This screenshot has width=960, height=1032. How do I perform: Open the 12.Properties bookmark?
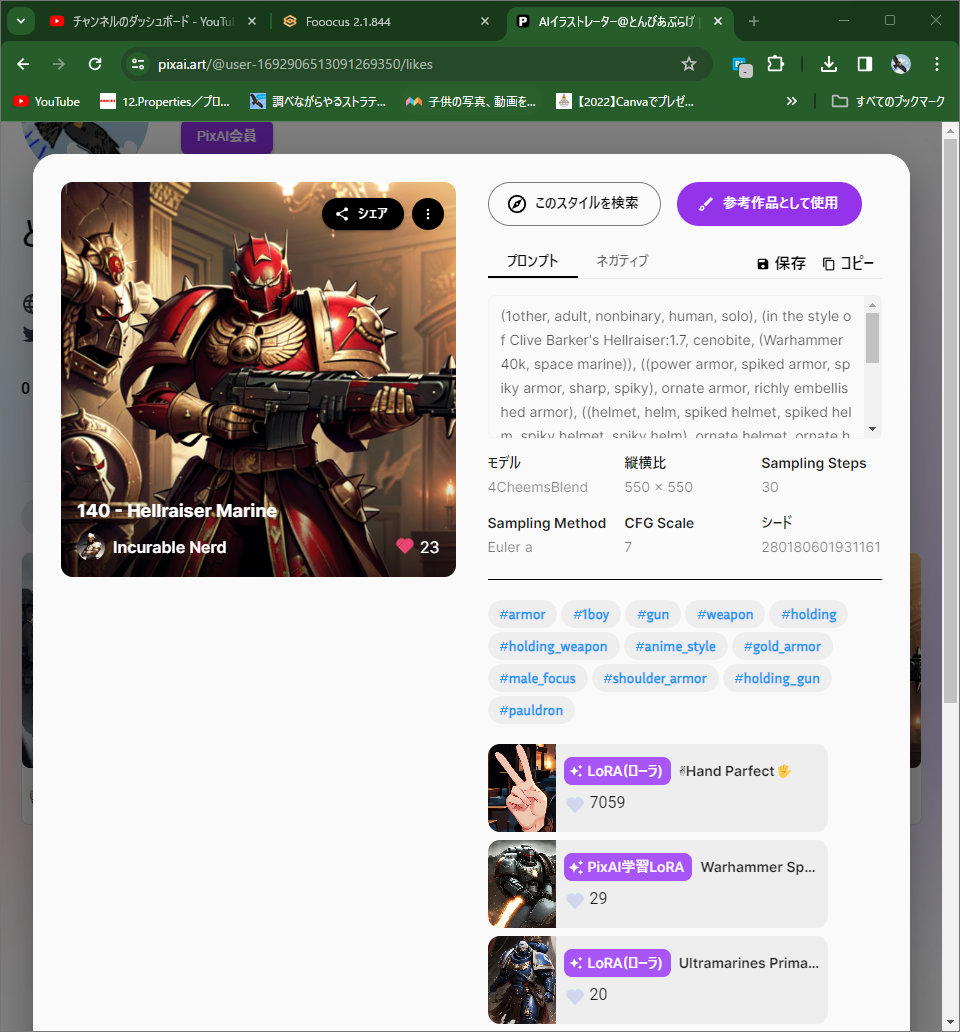tap(164, 101)
